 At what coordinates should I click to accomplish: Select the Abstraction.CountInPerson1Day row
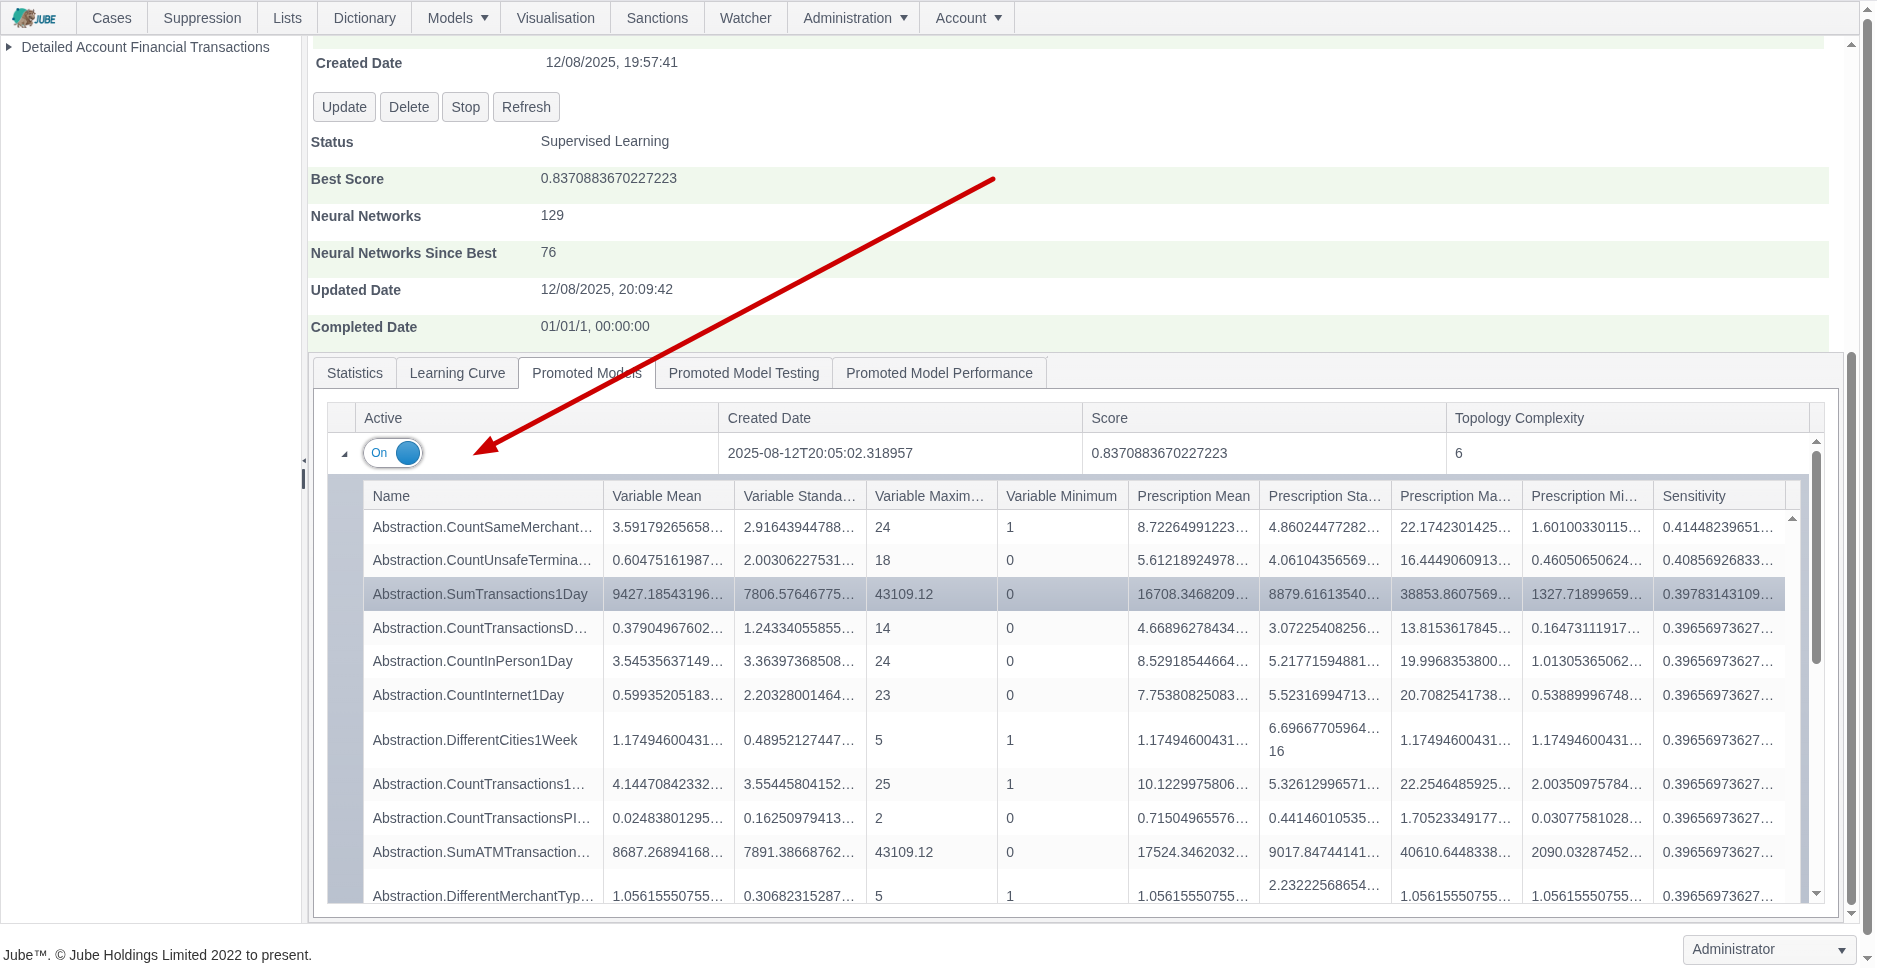[x=1074, y=661]
